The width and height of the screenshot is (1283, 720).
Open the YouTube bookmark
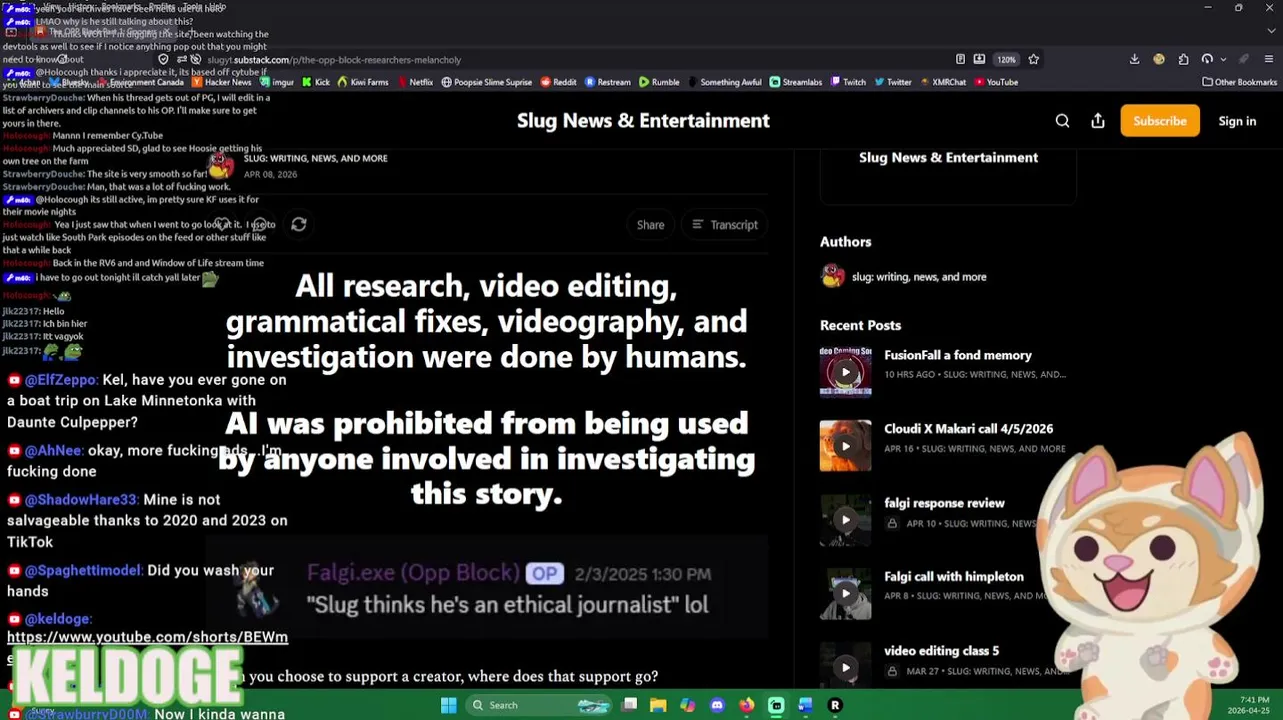point(996,83)
